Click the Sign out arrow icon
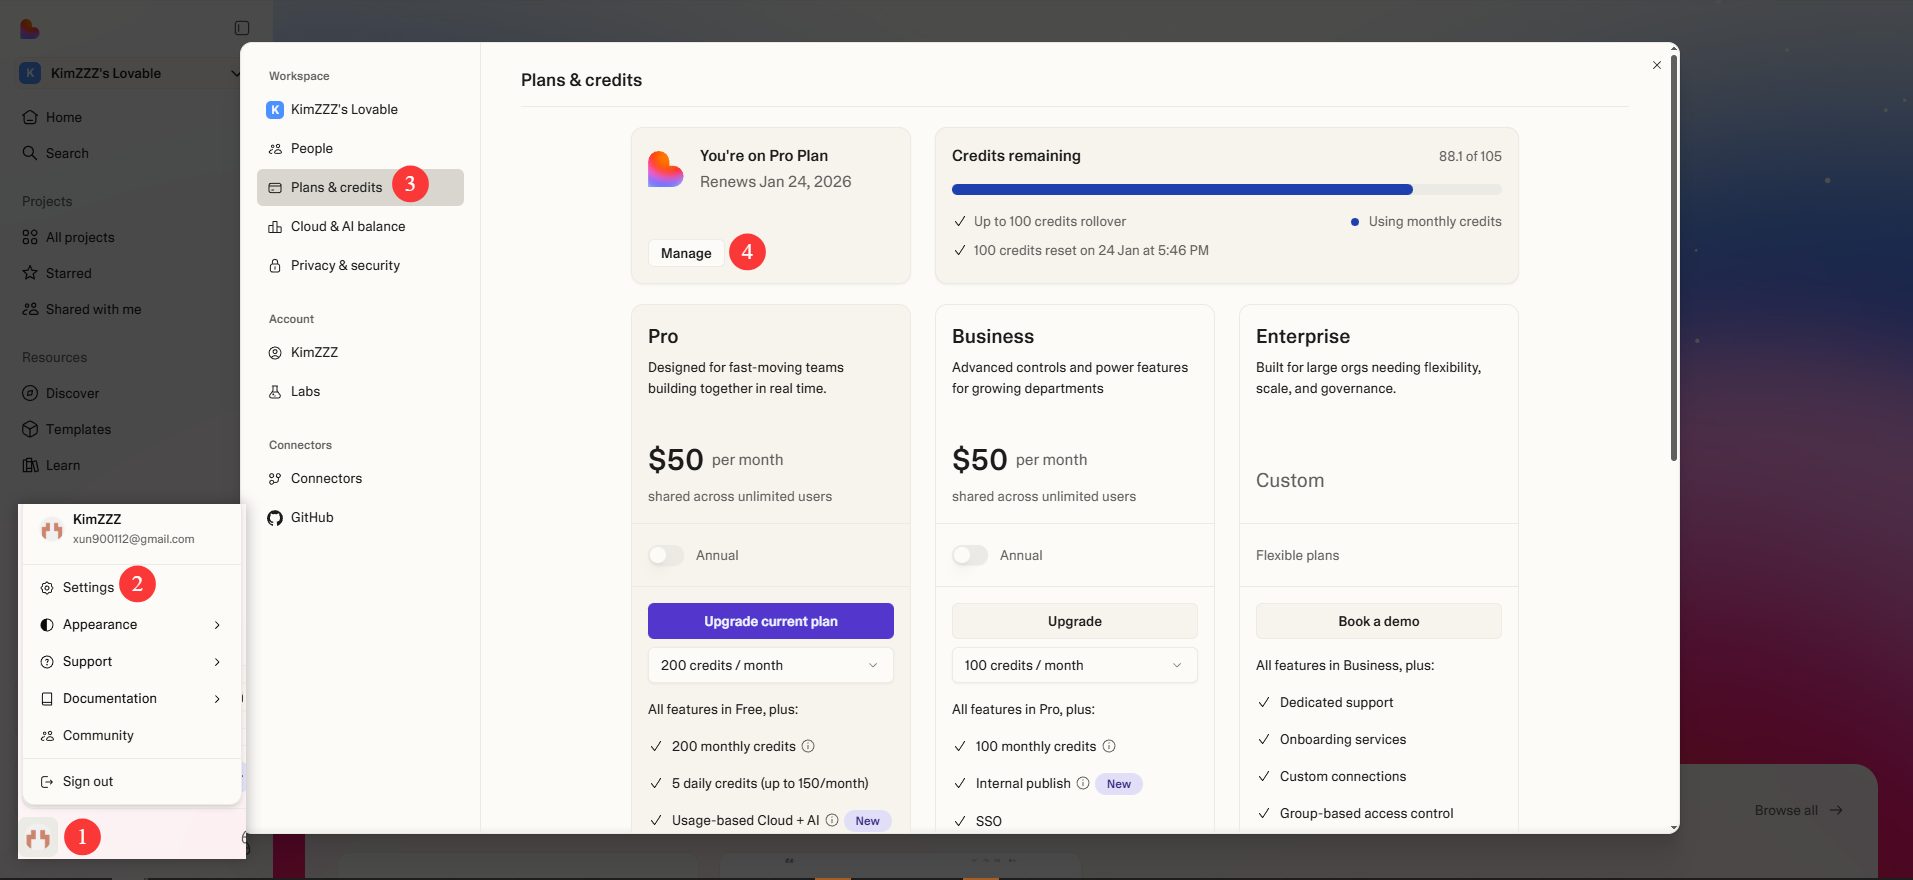Viewport: 1913px width, 880px height. [47, 781]
